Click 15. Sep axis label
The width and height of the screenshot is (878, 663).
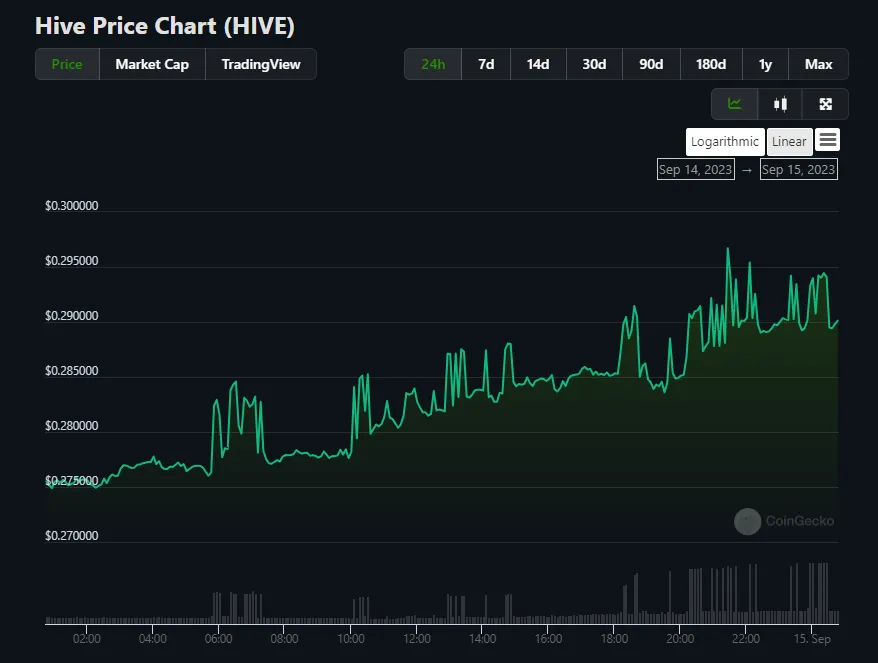[x=812, y=638]
